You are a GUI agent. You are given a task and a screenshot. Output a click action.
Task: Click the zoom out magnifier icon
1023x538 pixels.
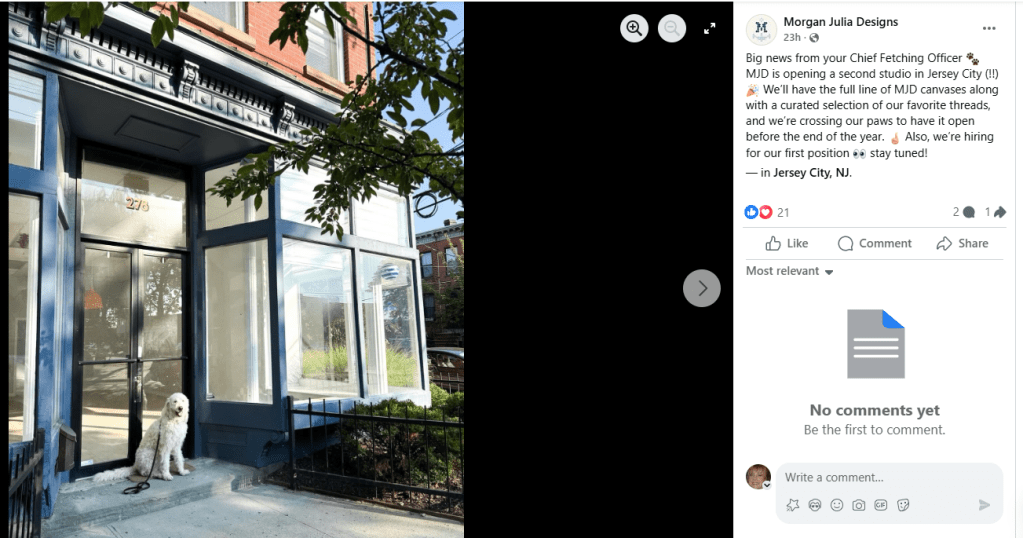(x=671, y=28)
